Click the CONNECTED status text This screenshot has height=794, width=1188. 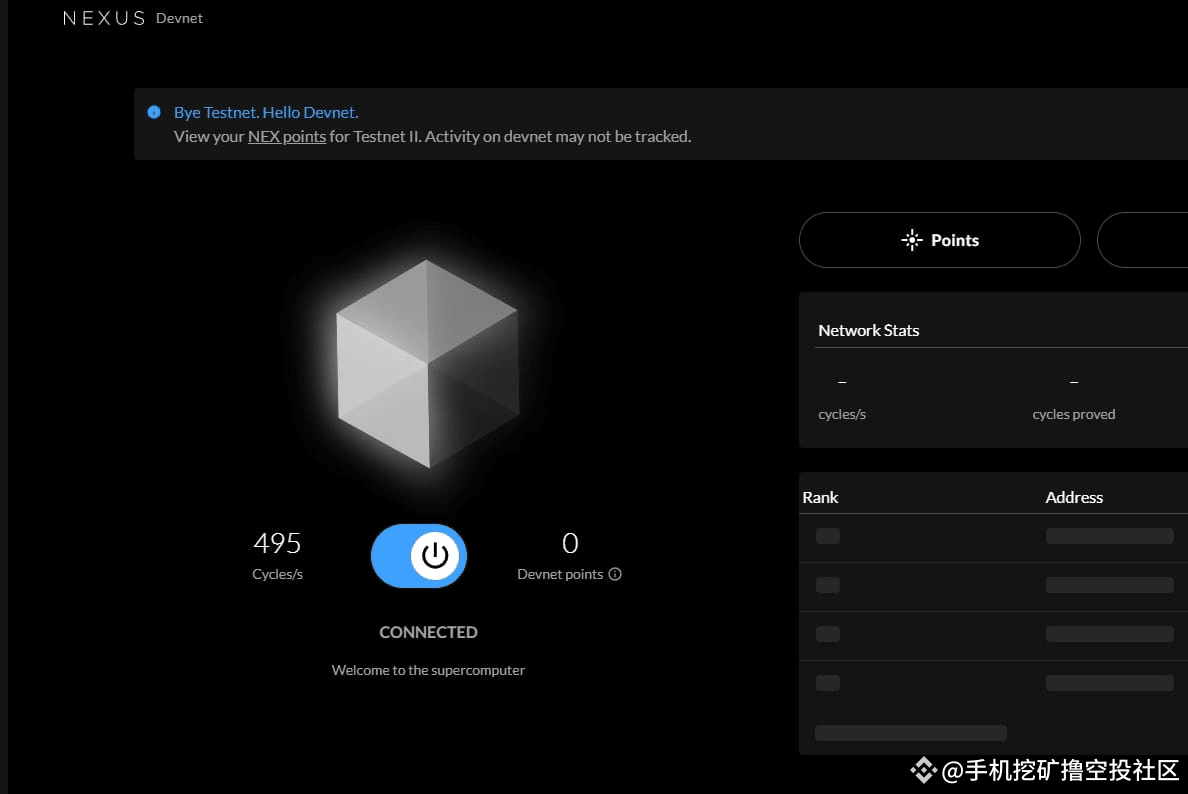[428, 632]
